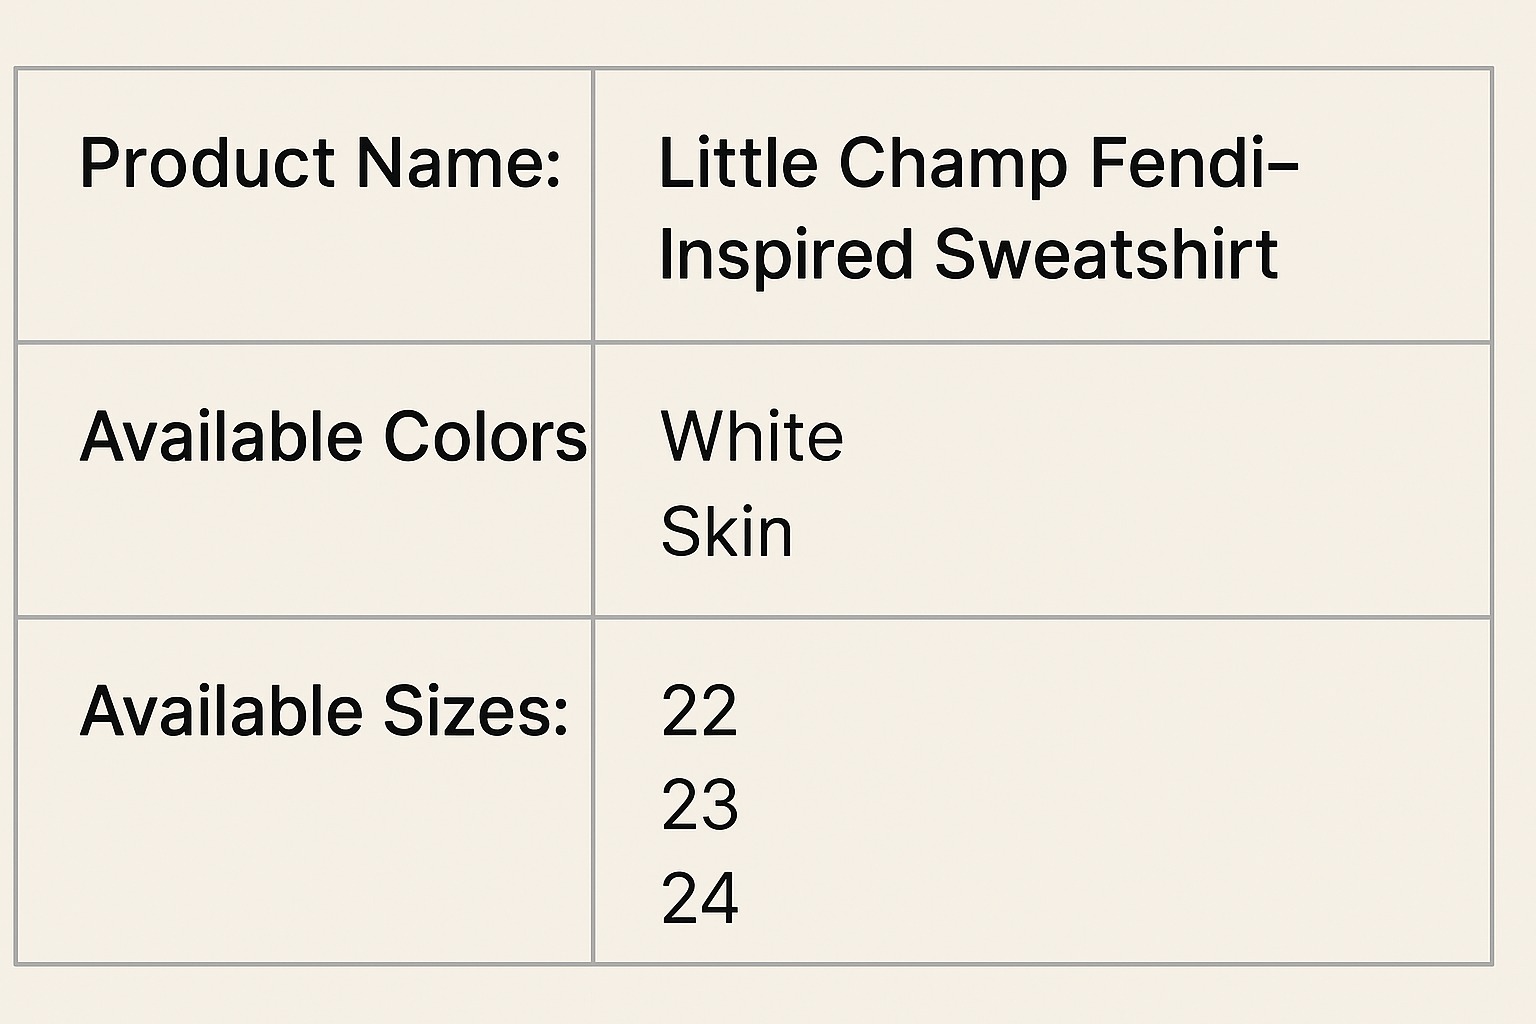Click the 'Inspired Sweatshirt' text line
This screenshot has height=1024, width=1536.
click(968, 254)
